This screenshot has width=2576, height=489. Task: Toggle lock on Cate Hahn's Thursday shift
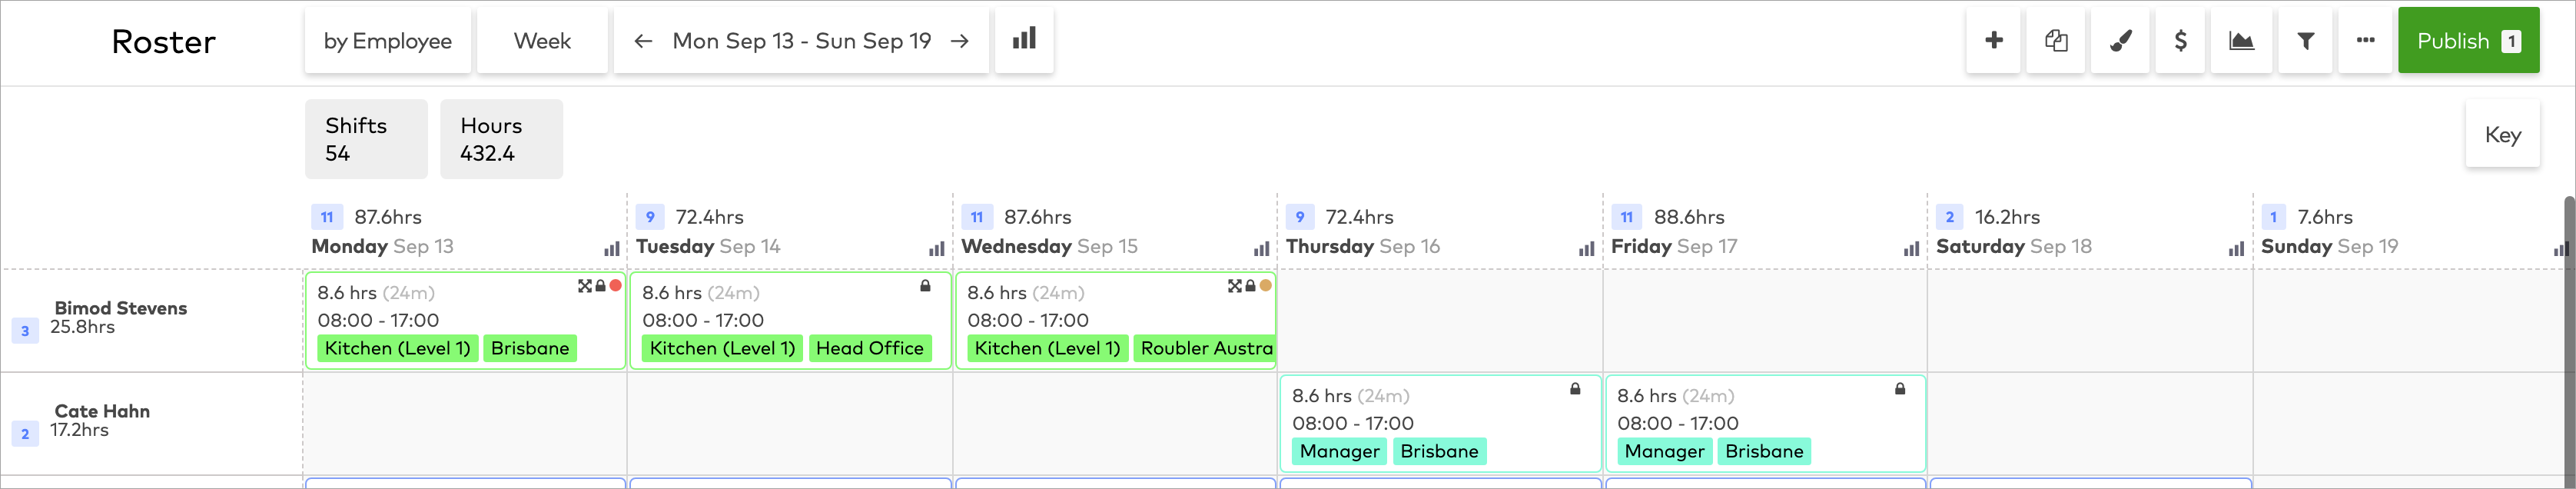[x=1575, y=389]
